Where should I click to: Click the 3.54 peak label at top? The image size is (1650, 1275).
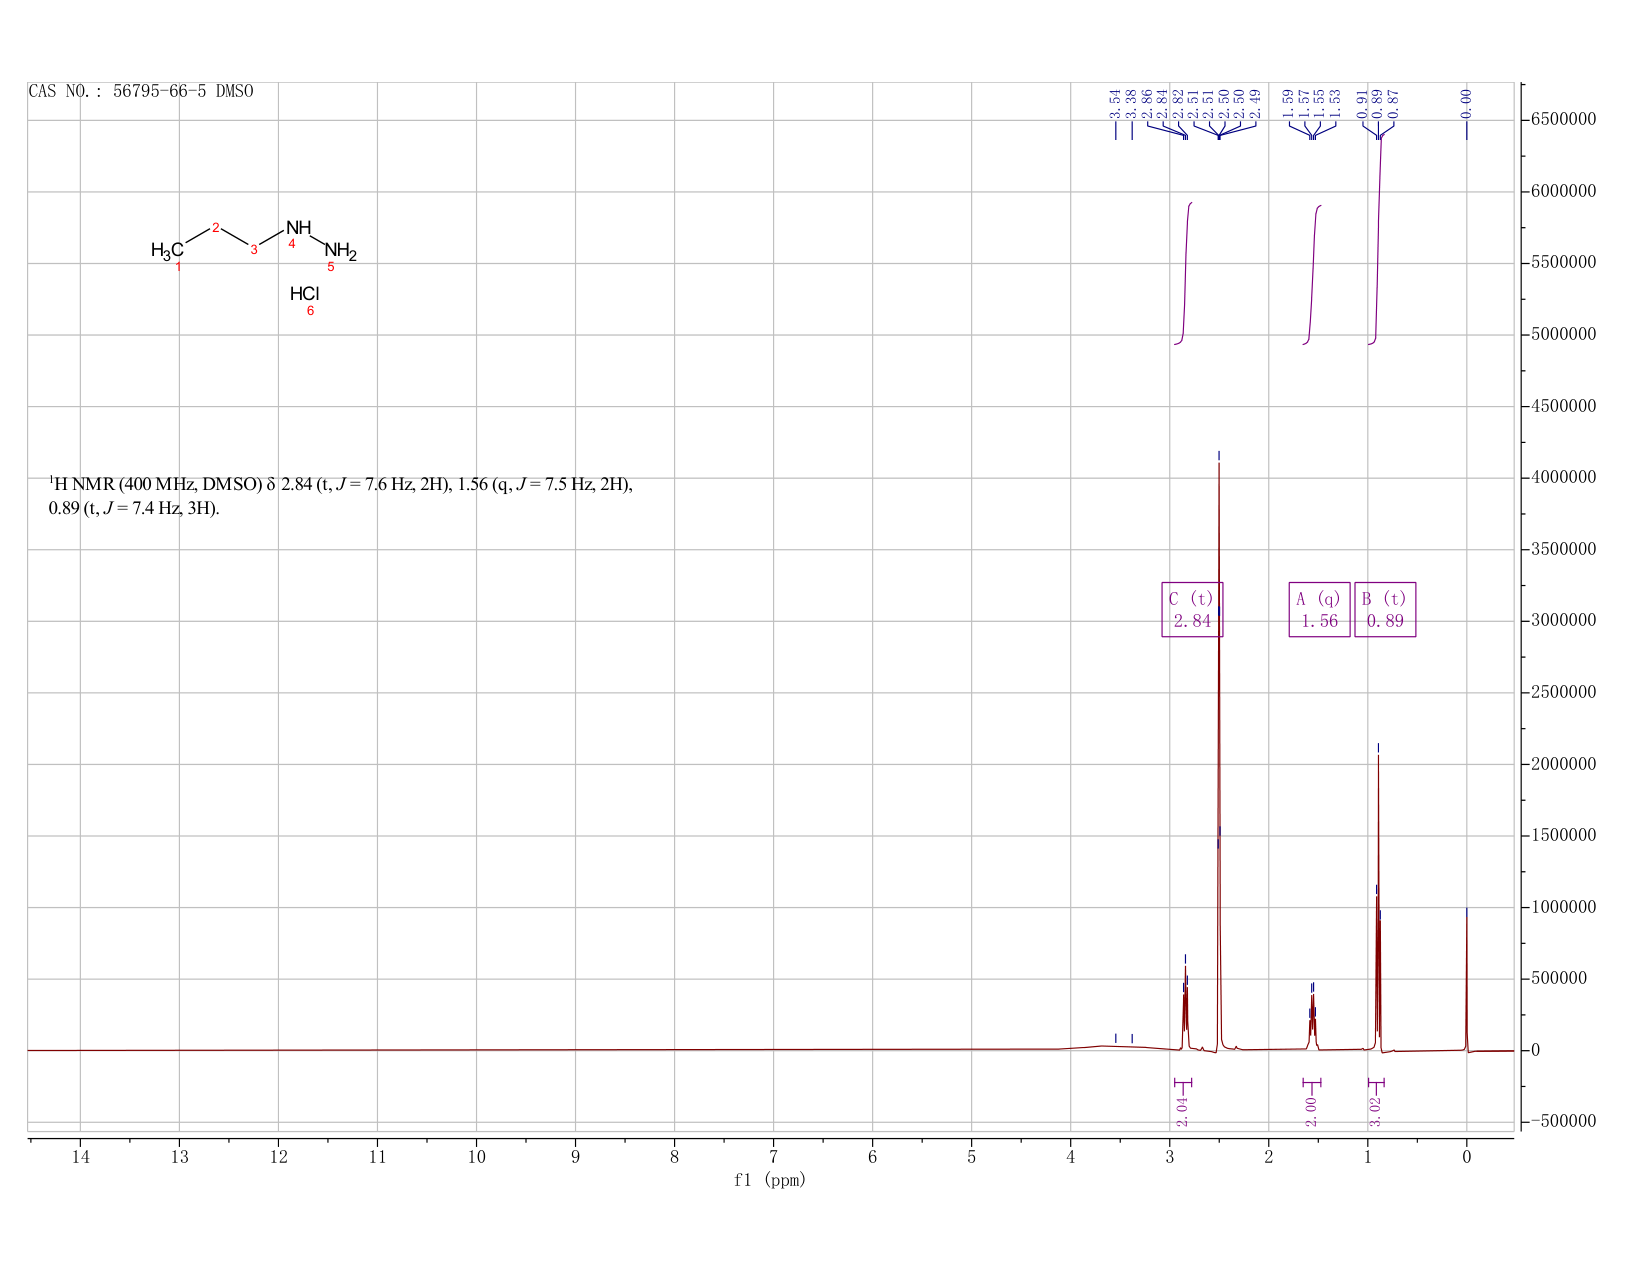click(x=1116, y=103)
